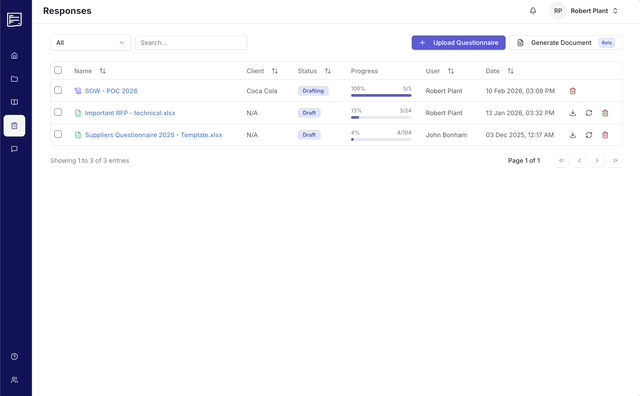Sort the table by Date
The image size is (640, 396).
(510, 71)
